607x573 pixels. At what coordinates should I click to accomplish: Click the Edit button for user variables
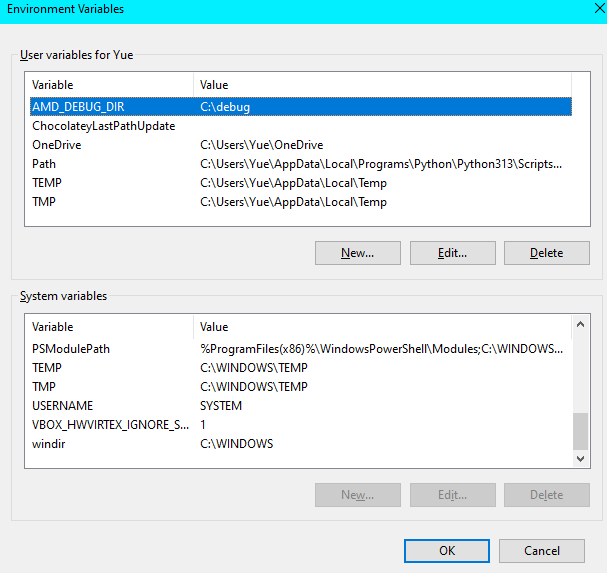click(x=453, y=253)
